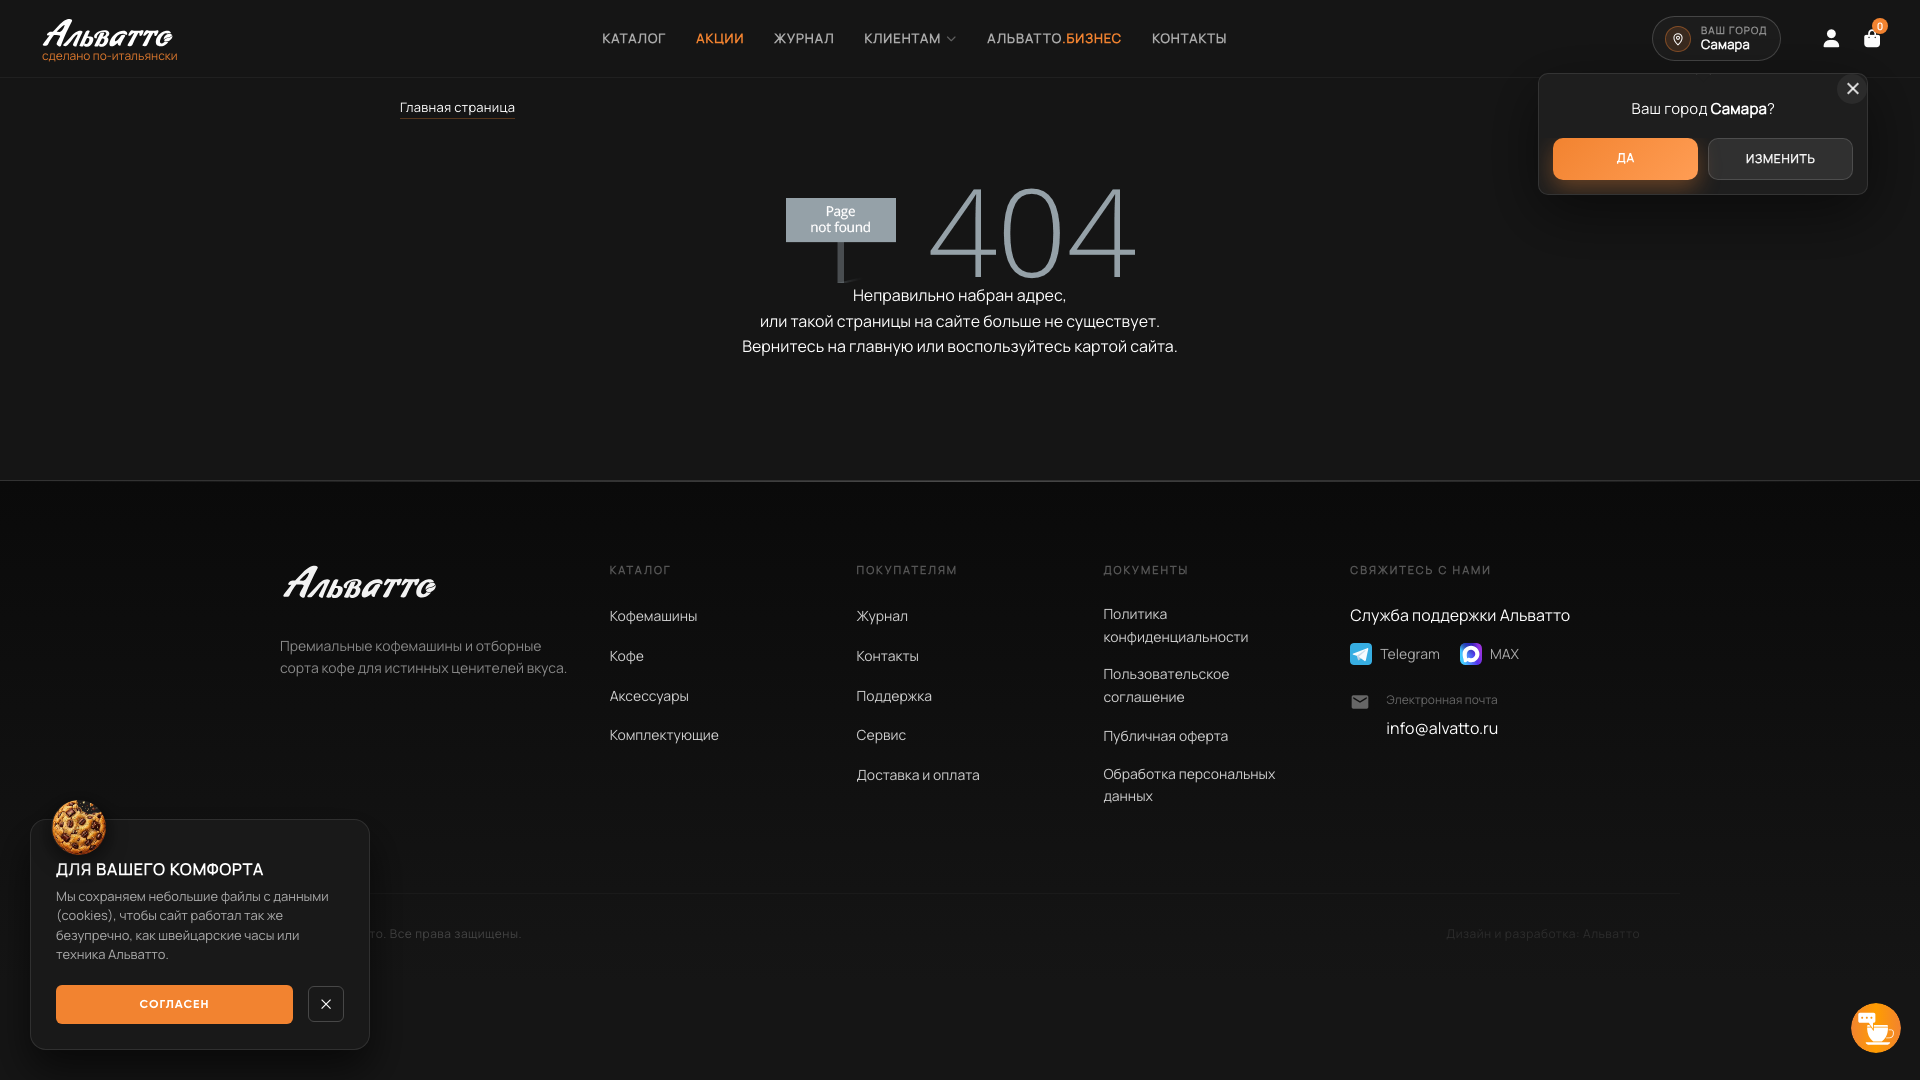Image resolution: width=1920 pixels, height=1080 pixels.
Task: Open the shopping cart icon
Action: (x=1872, y=39)
